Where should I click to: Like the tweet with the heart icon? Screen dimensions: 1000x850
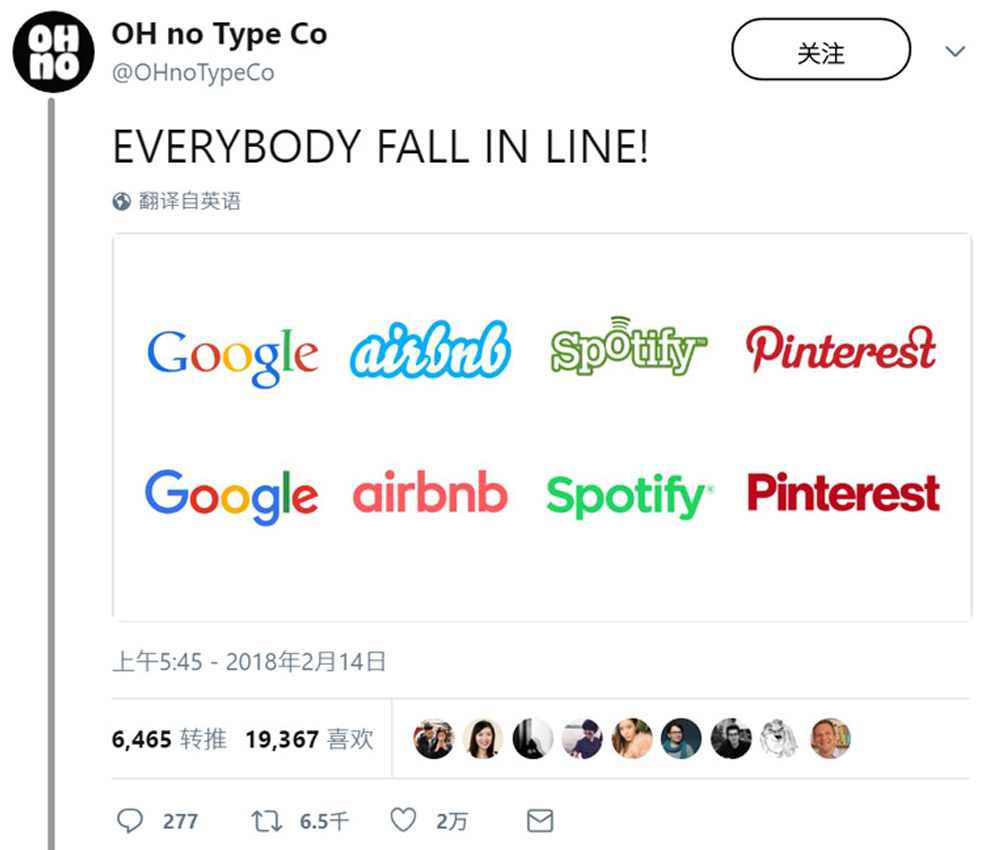coord(403,821)
